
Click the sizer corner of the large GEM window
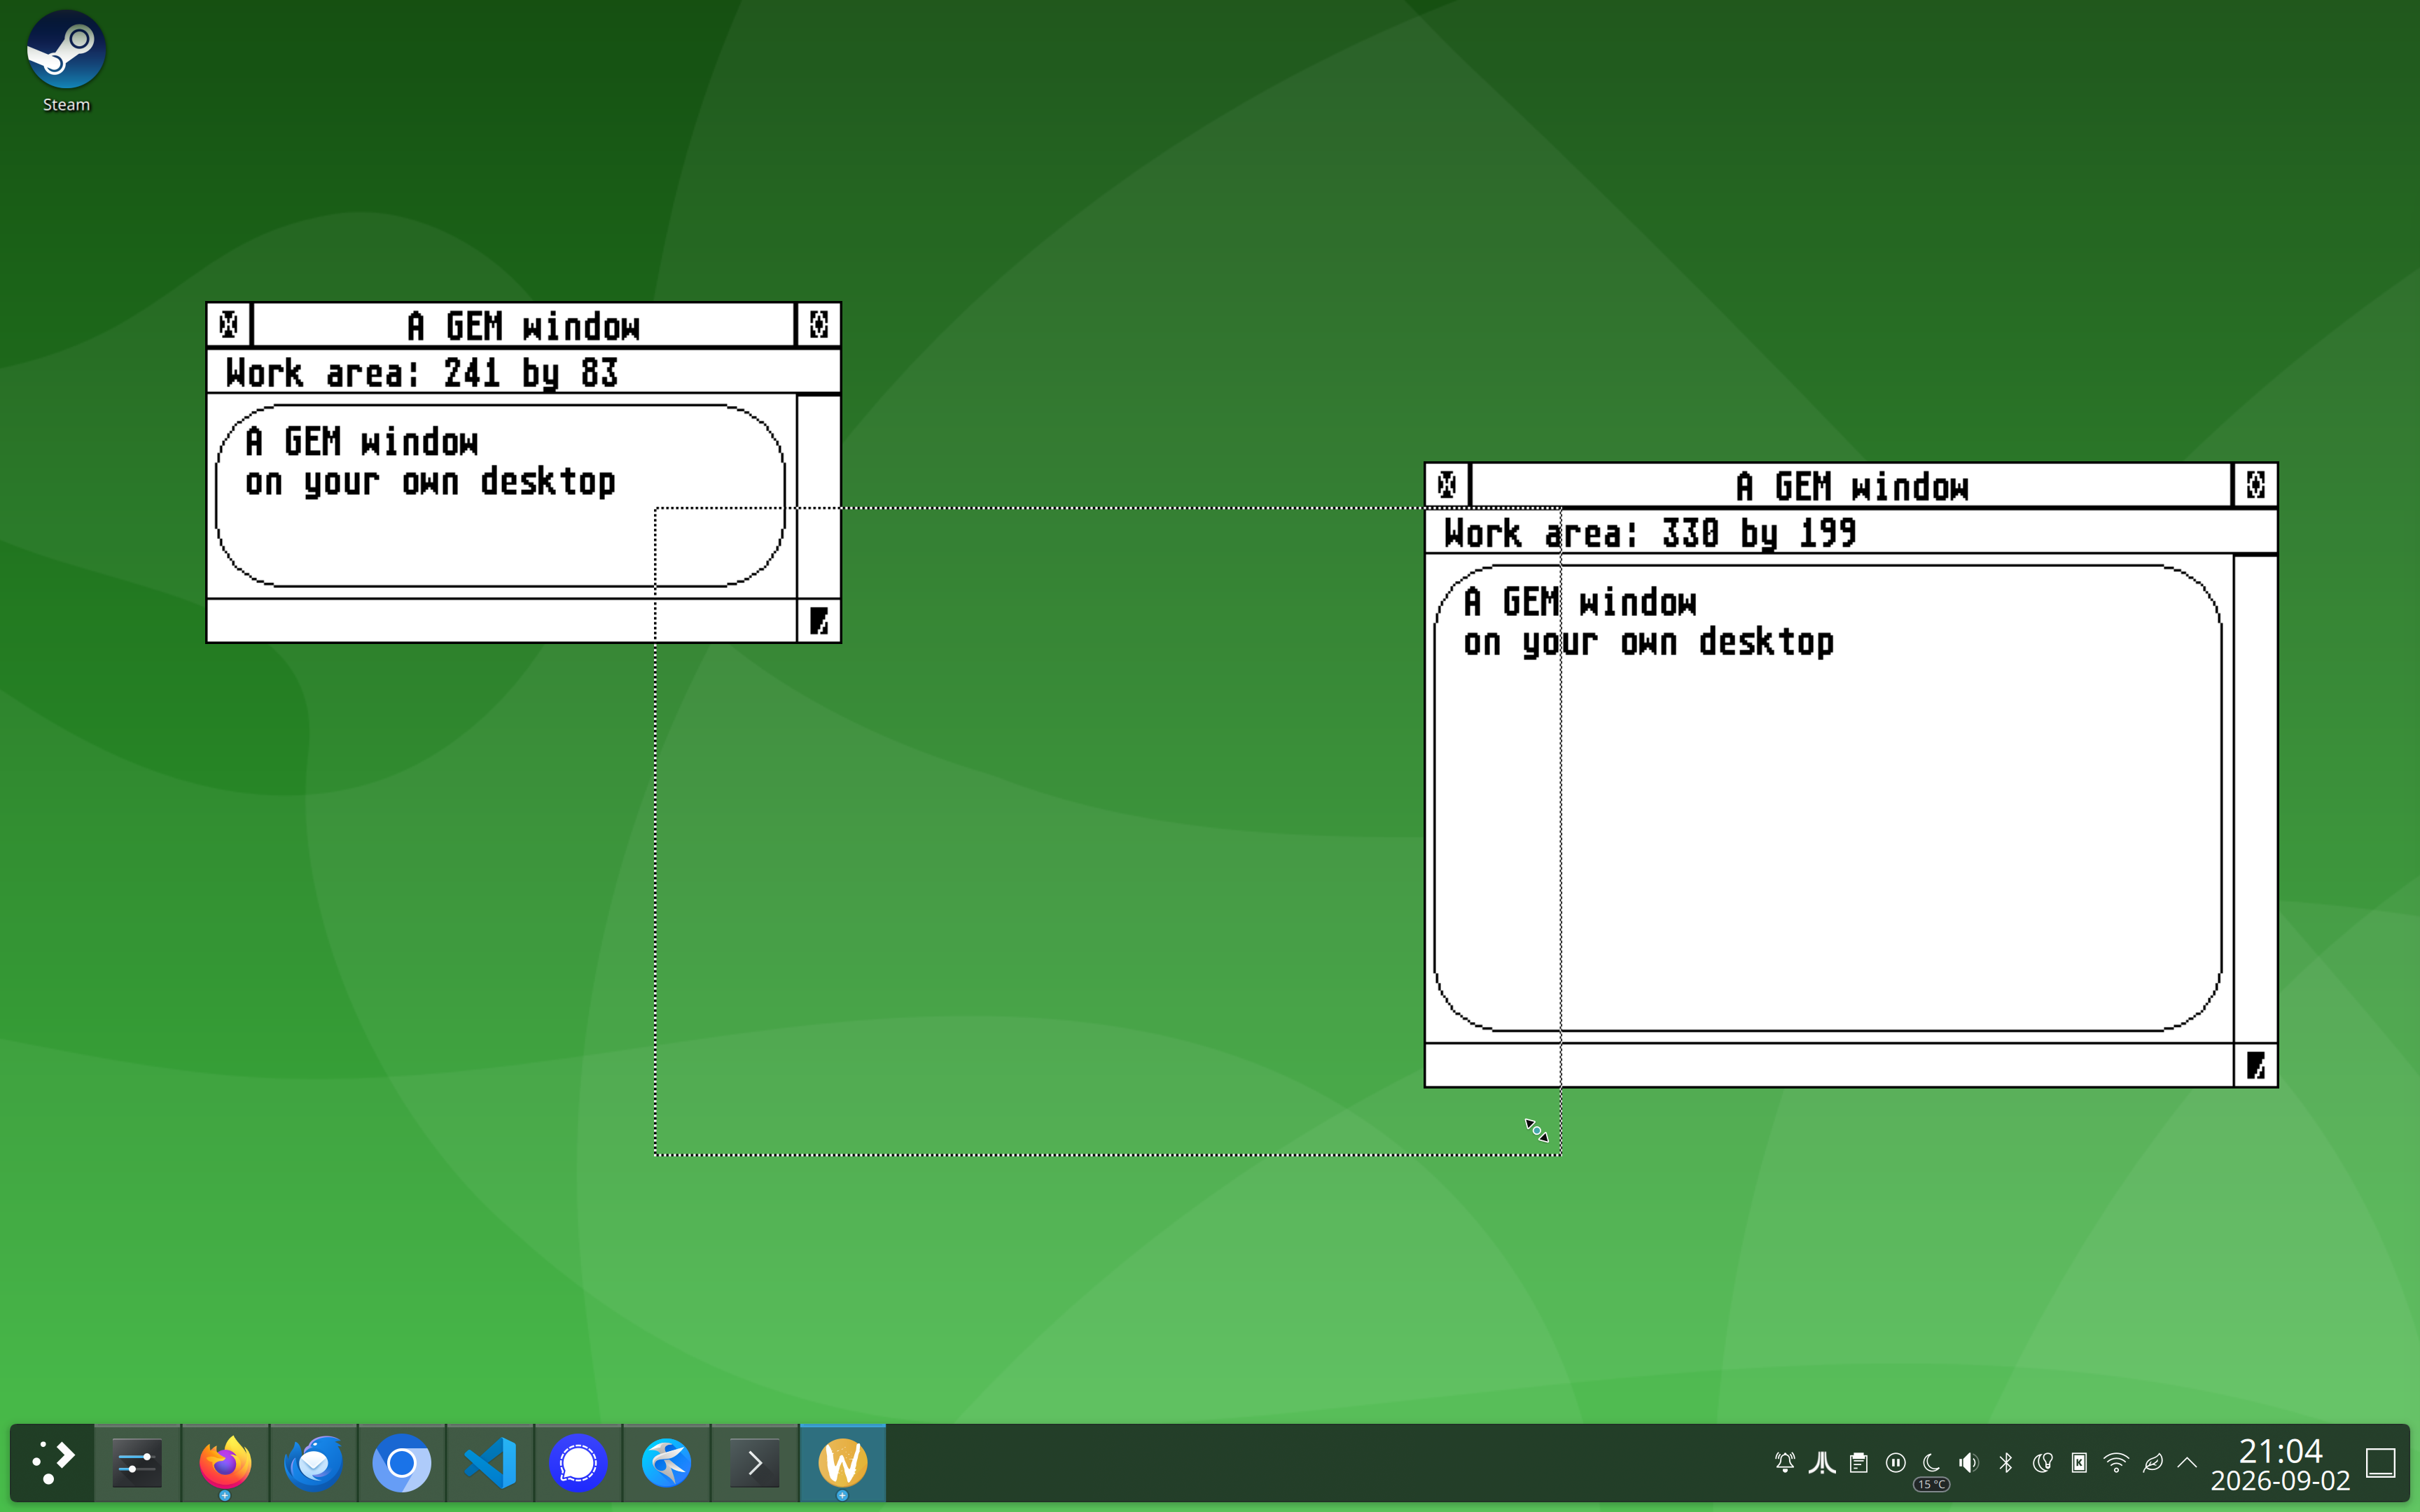click(2255, 1065)
